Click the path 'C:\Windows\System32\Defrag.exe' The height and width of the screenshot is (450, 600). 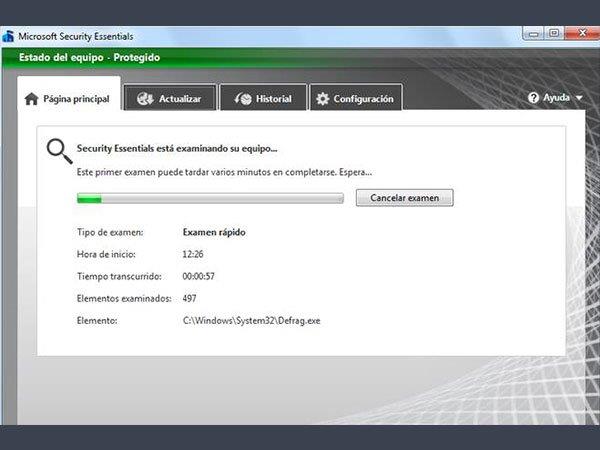coord(251,321)
